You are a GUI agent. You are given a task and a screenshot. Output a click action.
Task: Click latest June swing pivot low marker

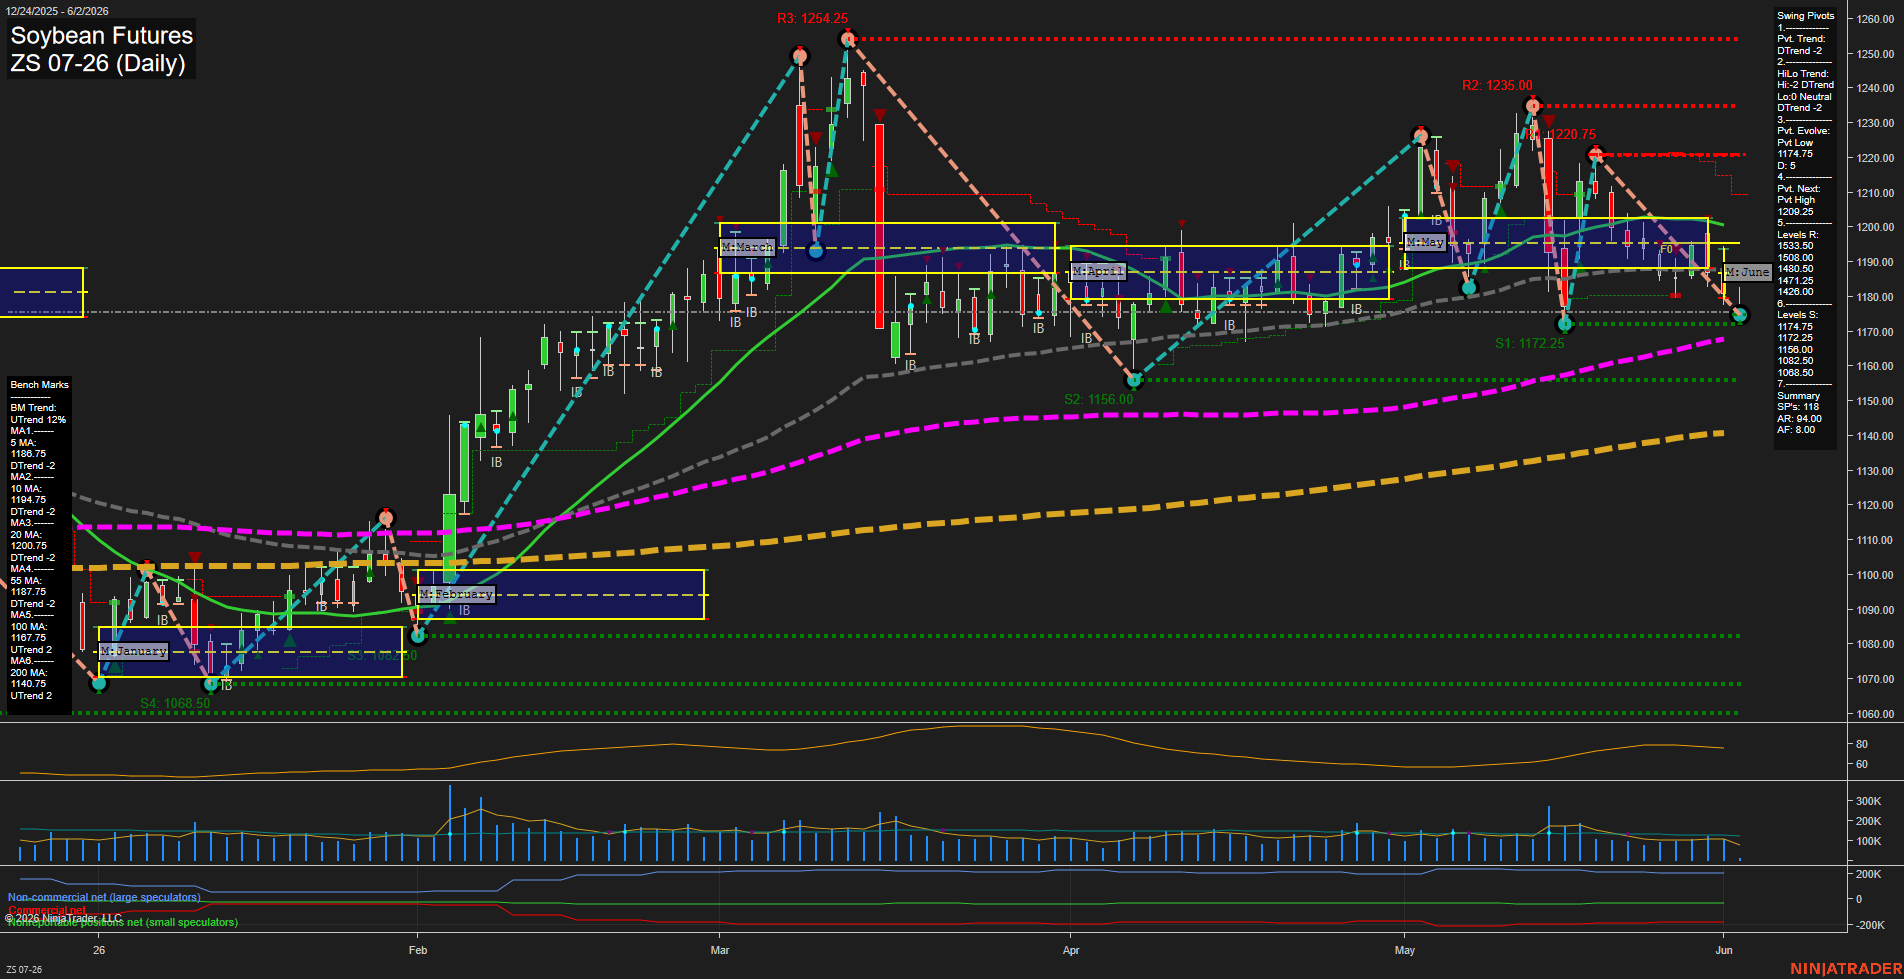pos(1740,315)
